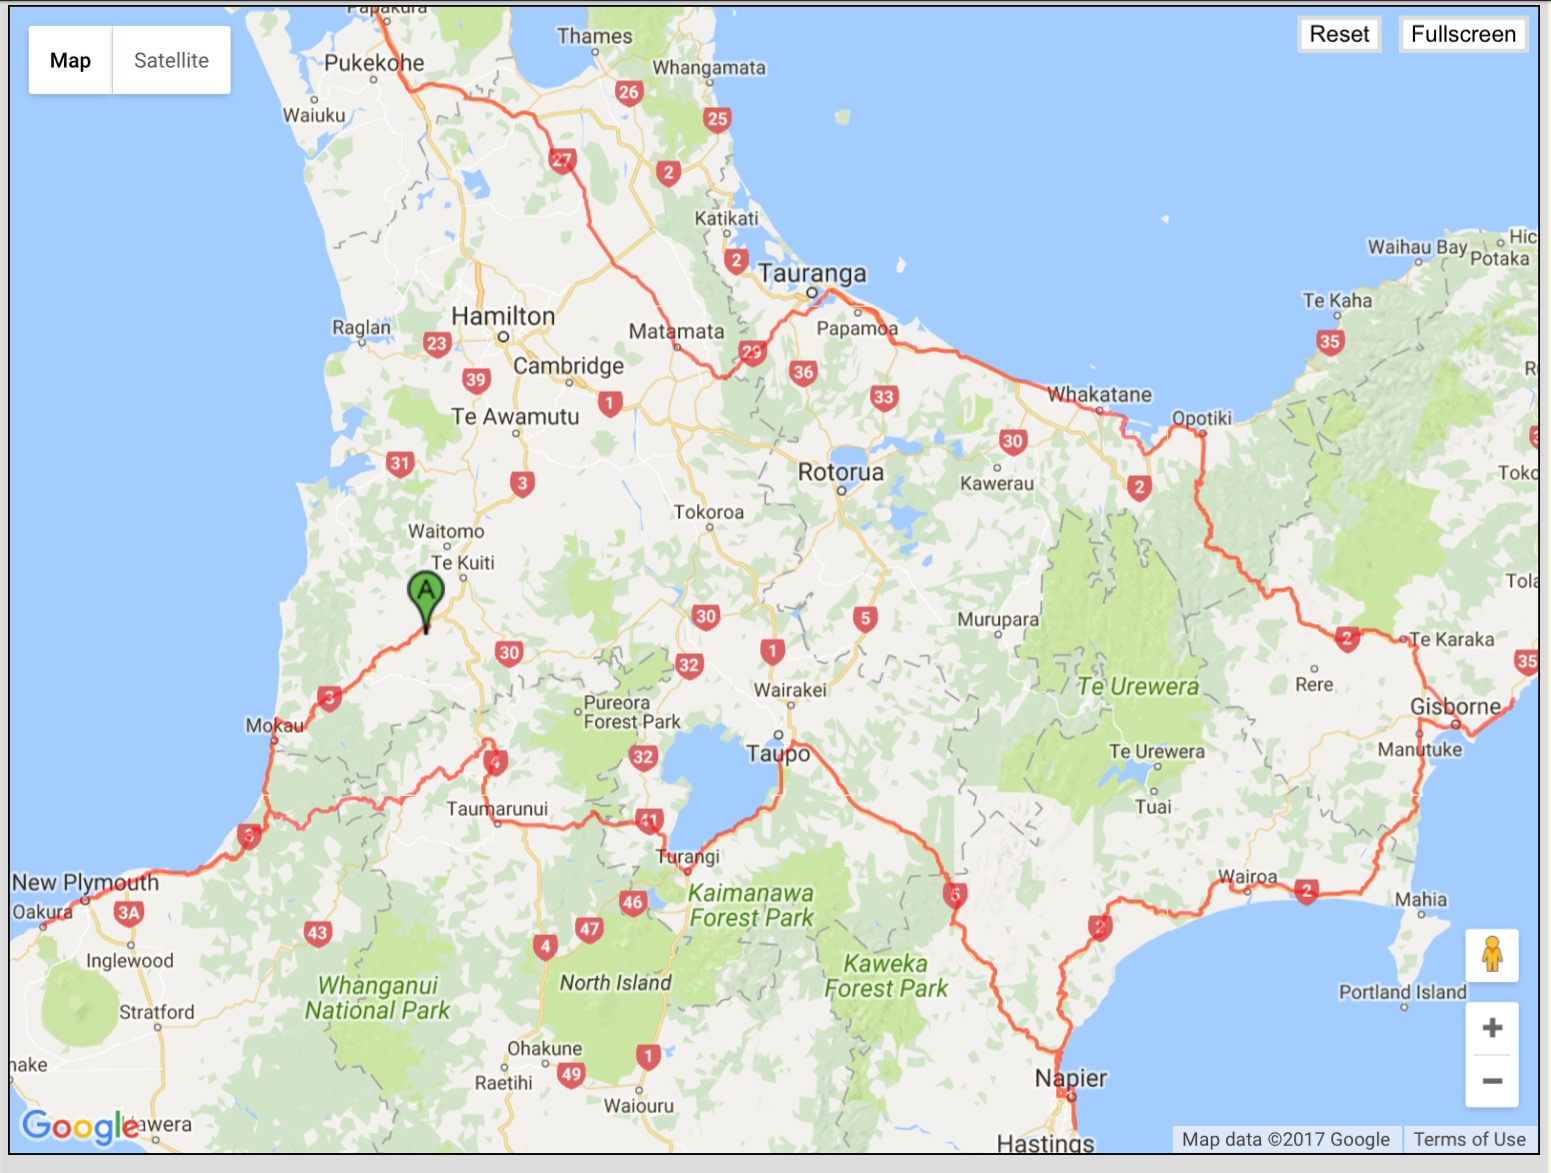Open the map in Fullscreen
Viewport: 1551px width, 1173px height.
click(x=1462, y=34)
